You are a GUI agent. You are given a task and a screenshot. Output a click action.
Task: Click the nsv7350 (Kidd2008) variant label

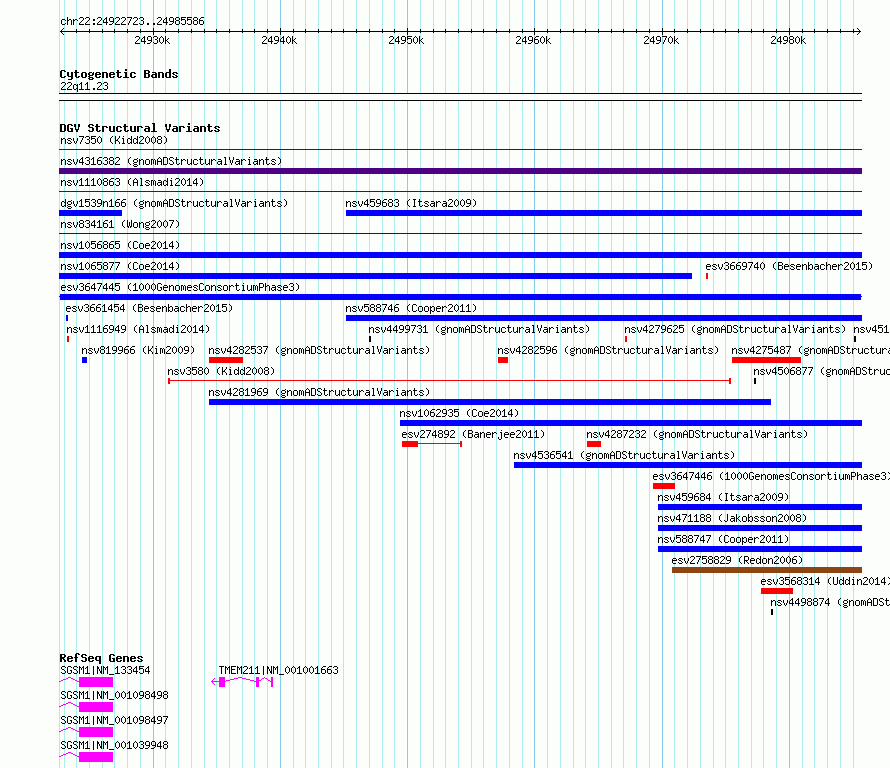pyautogui.click(x=114, y=140)
